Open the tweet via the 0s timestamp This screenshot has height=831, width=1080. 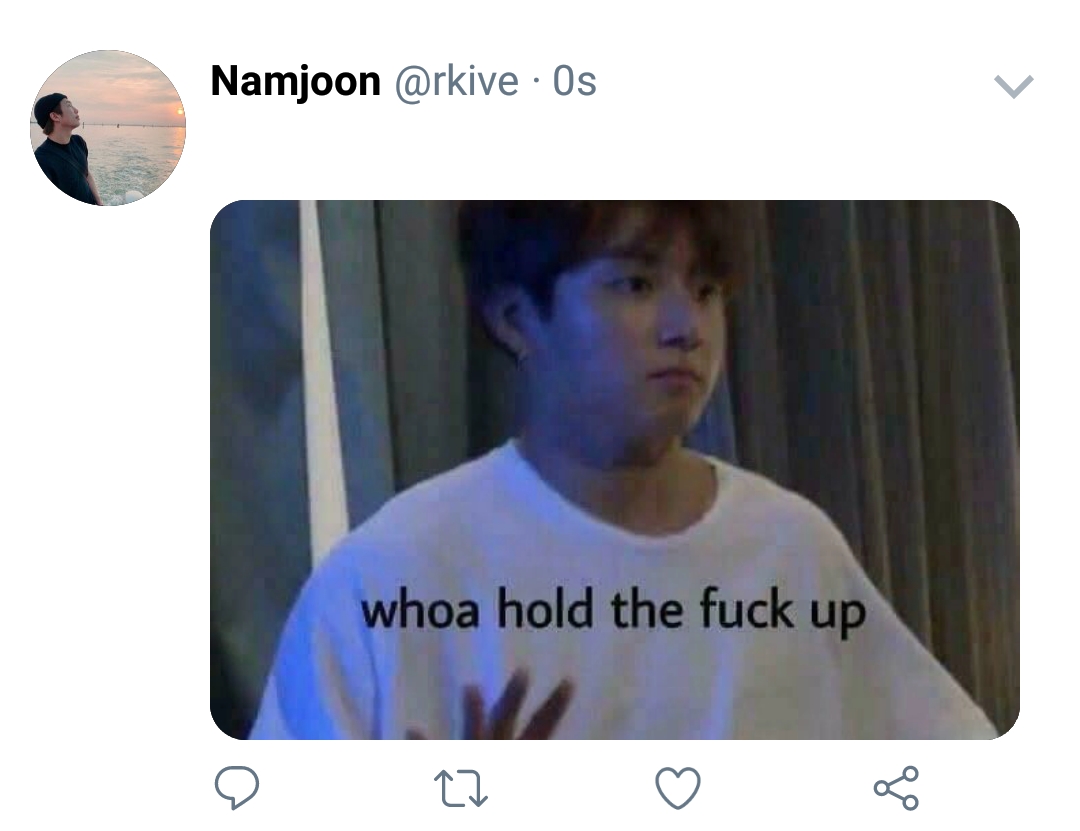pyautogui.click(x=574, y=81)
